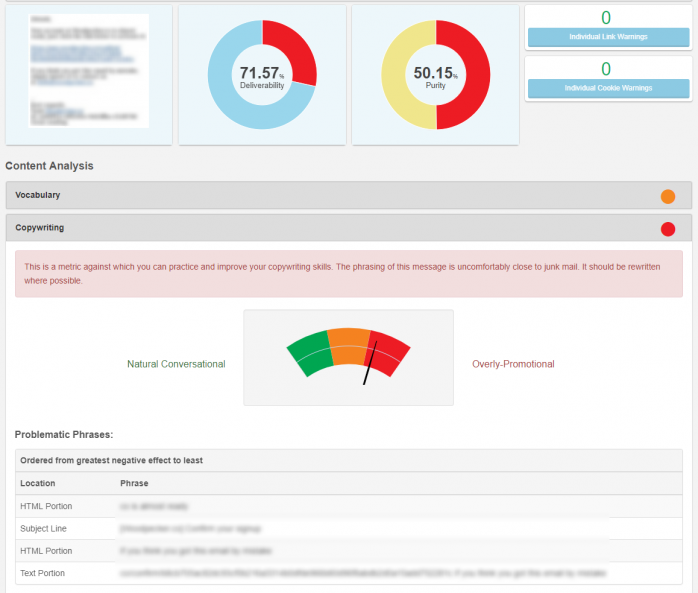698x593 pixels.
Task: Open Individual Link Warnings
Action: (x=608, y=37)
